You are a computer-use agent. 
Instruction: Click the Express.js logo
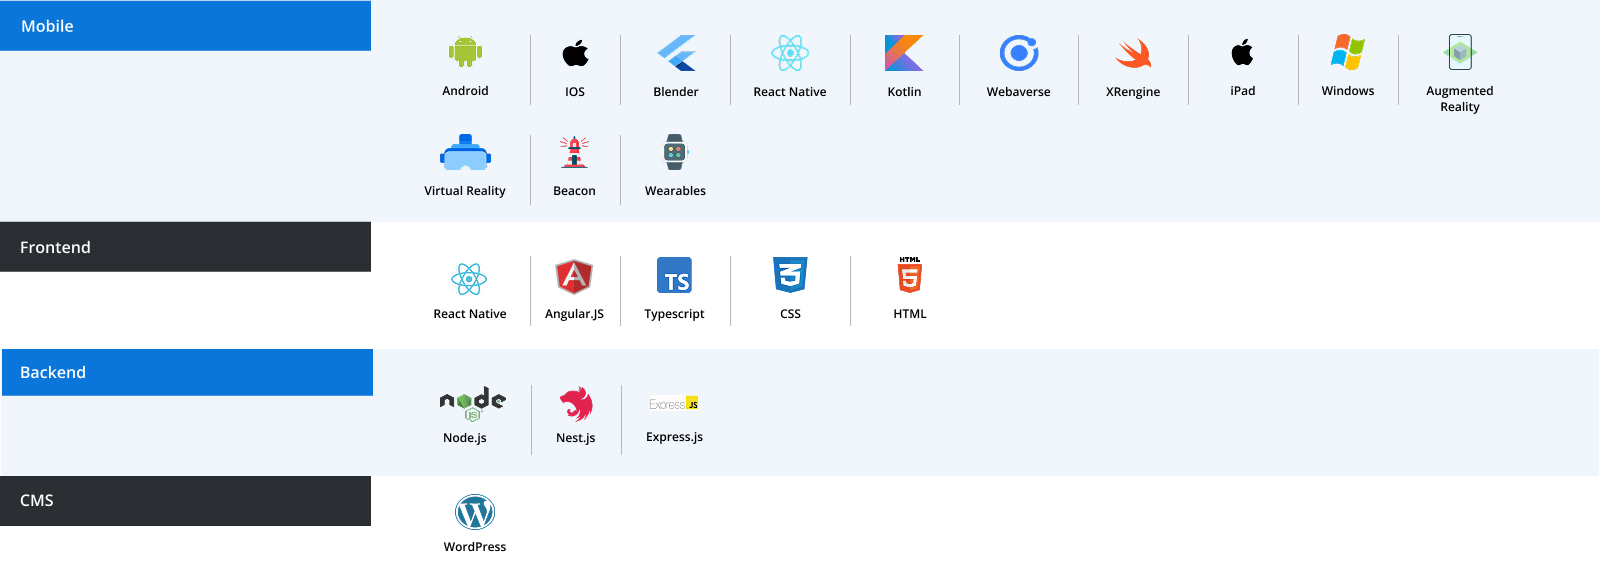pos(674,404)
